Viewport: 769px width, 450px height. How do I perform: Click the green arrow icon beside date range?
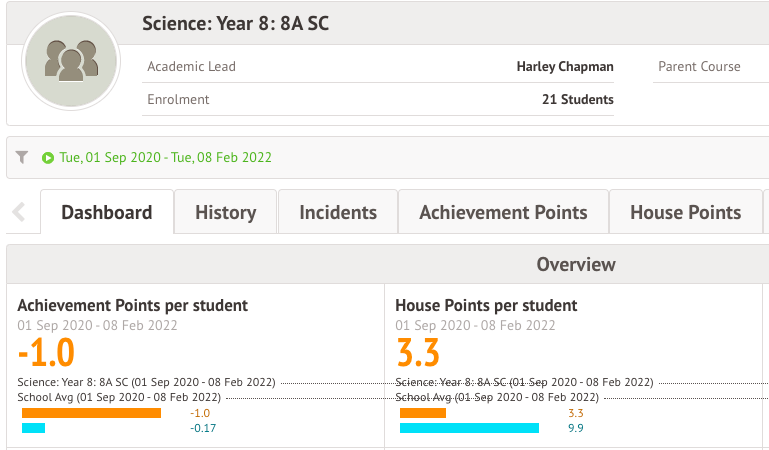pyautogui.click(x=47, y=158)
